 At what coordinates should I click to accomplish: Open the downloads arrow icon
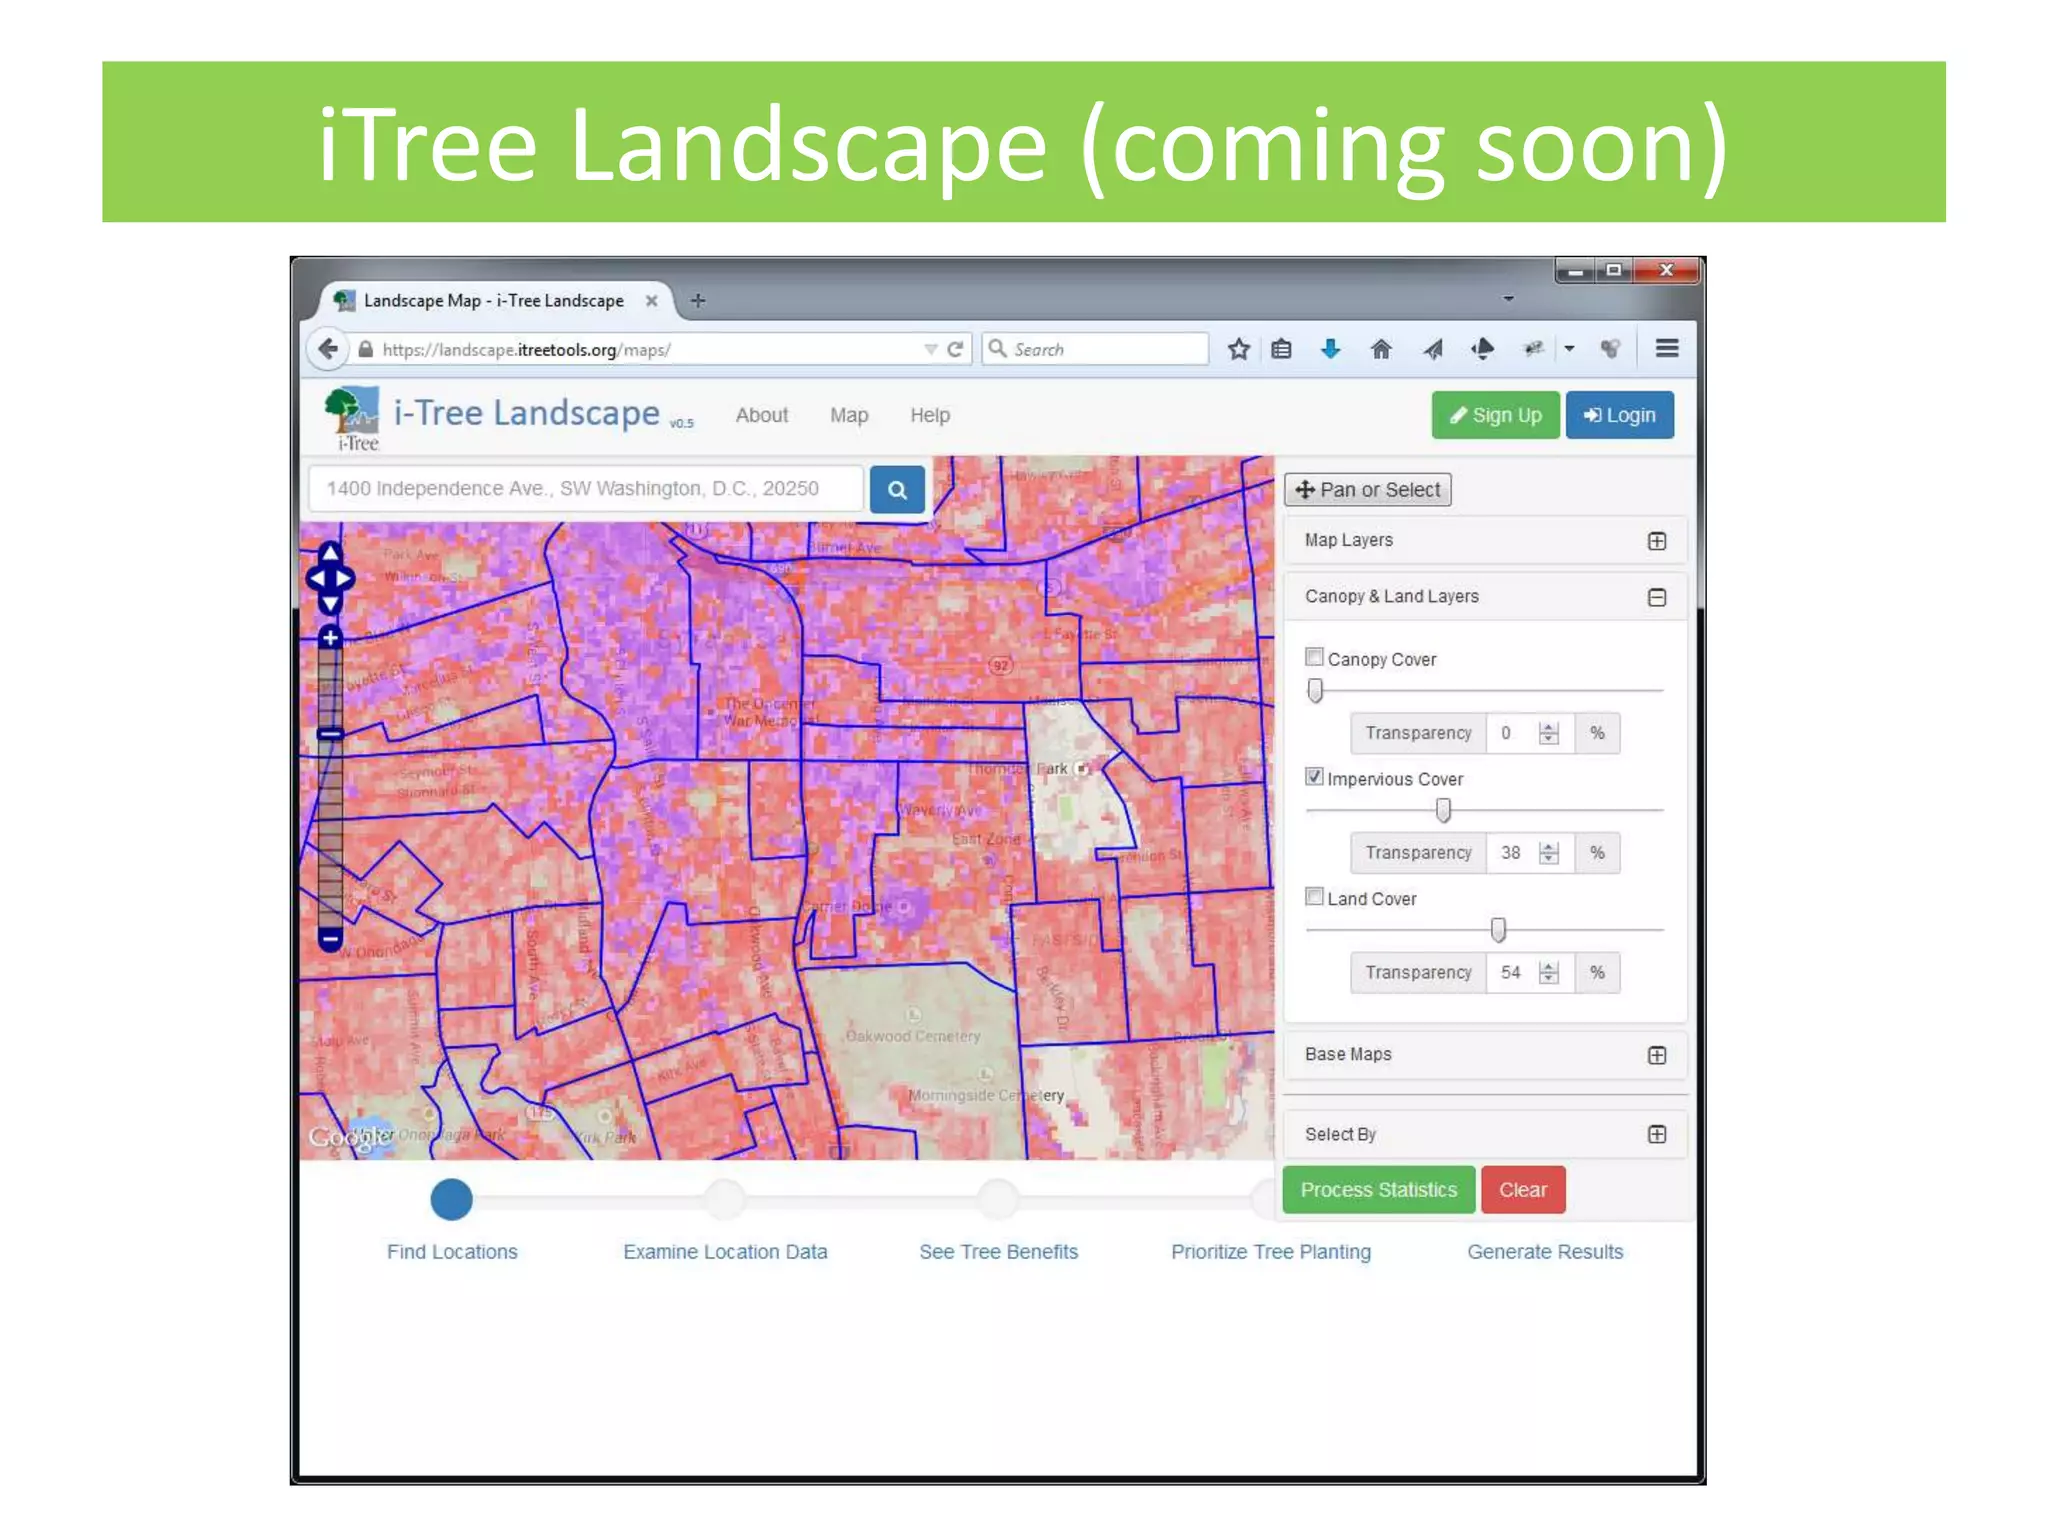point(1330,349)
